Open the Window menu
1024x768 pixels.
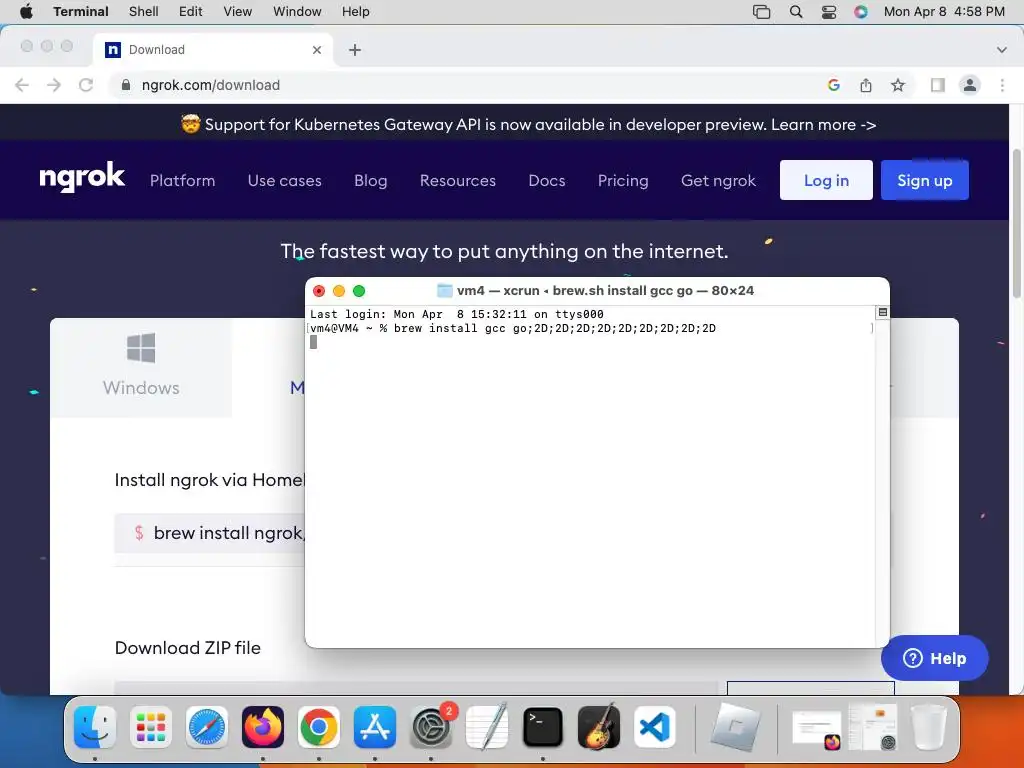(x=296, y=11)
